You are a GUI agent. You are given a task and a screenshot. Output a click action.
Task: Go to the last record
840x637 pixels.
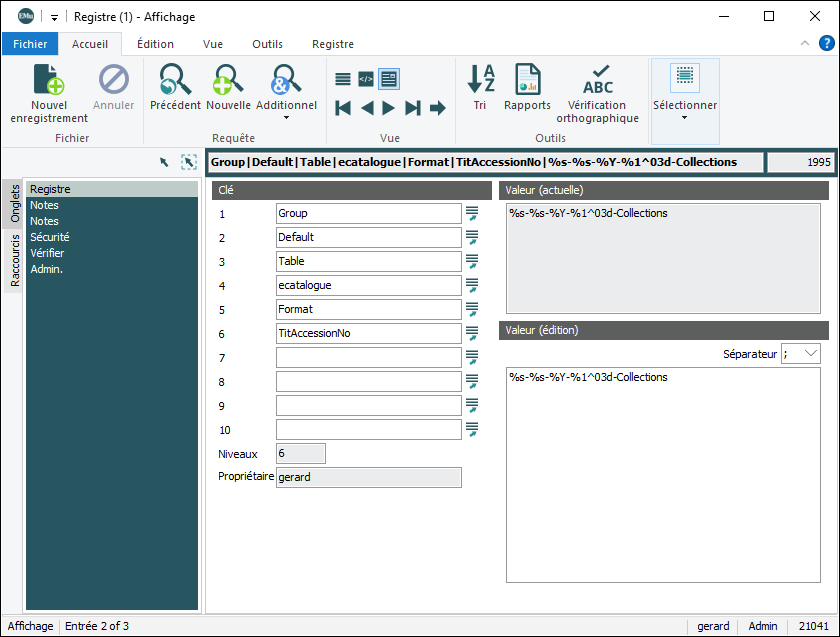413,108
